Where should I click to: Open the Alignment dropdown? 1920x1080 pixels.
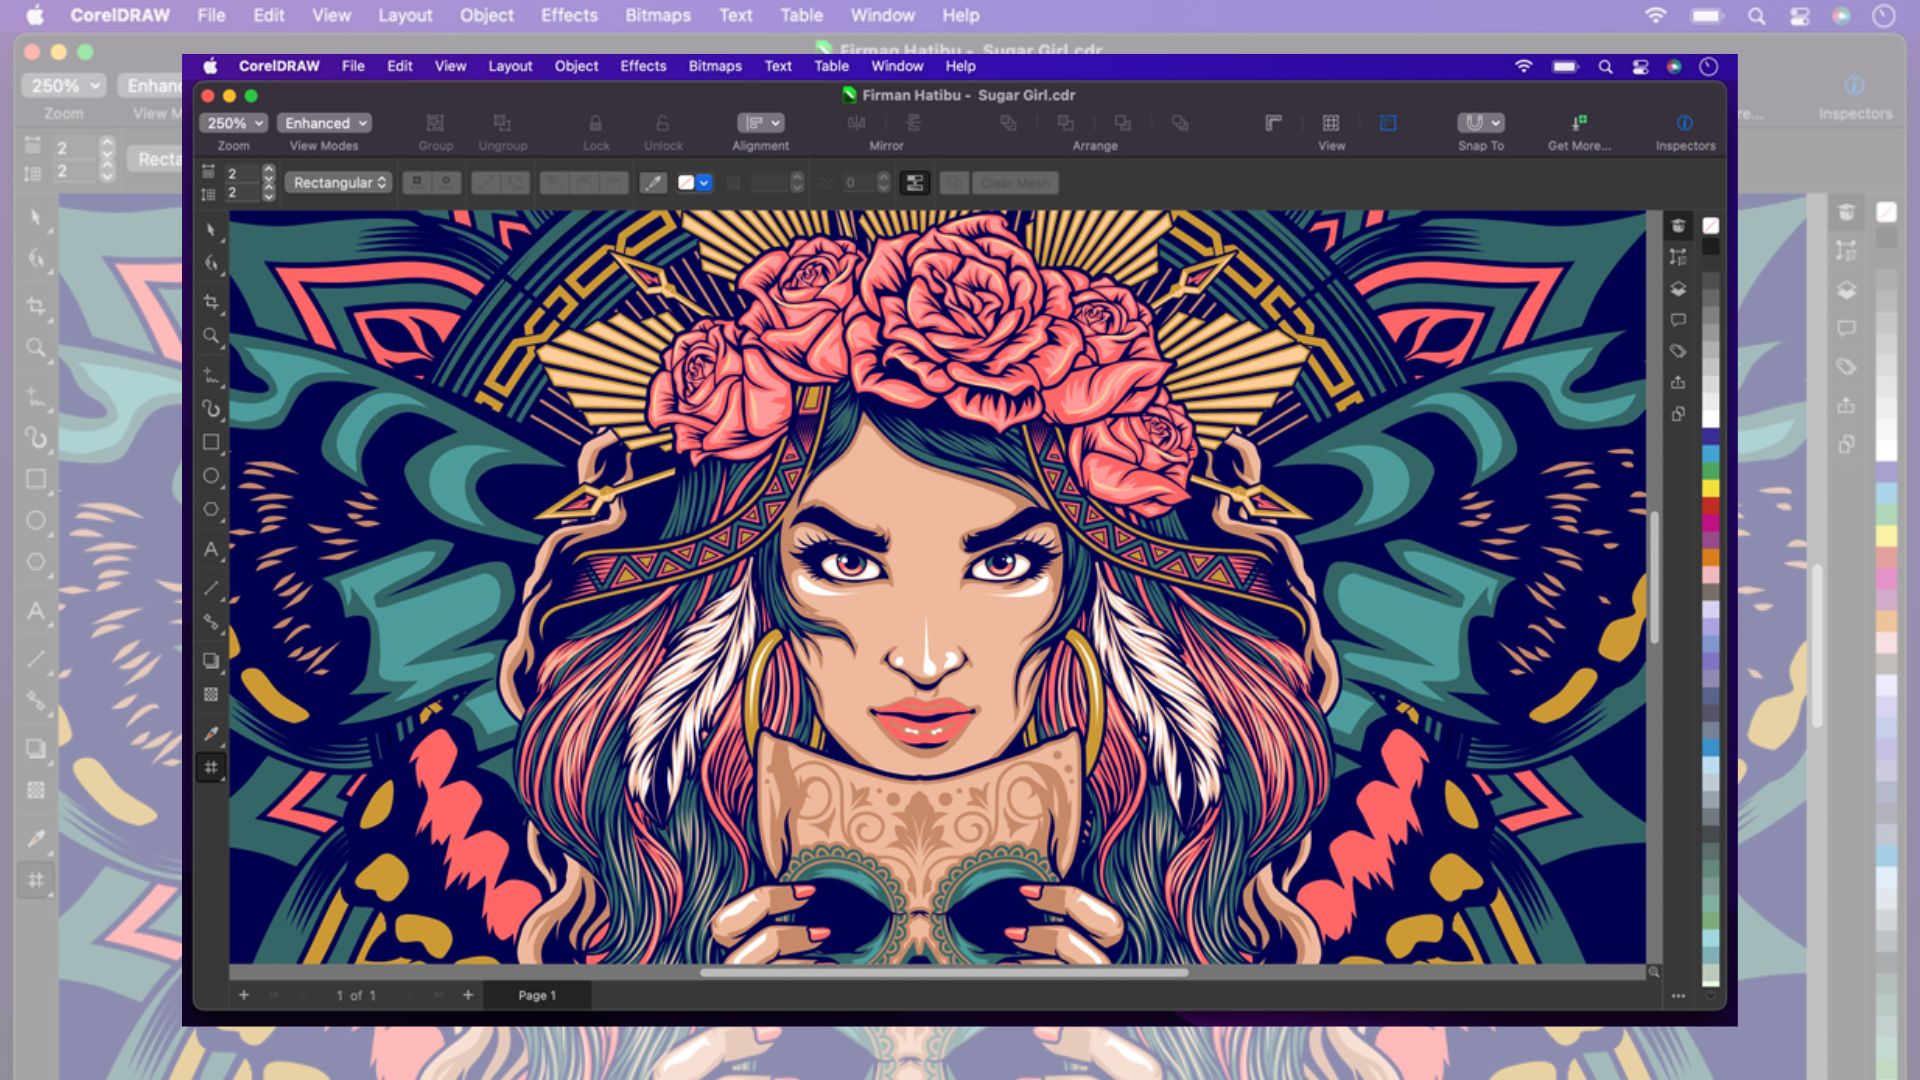(760, 123)
